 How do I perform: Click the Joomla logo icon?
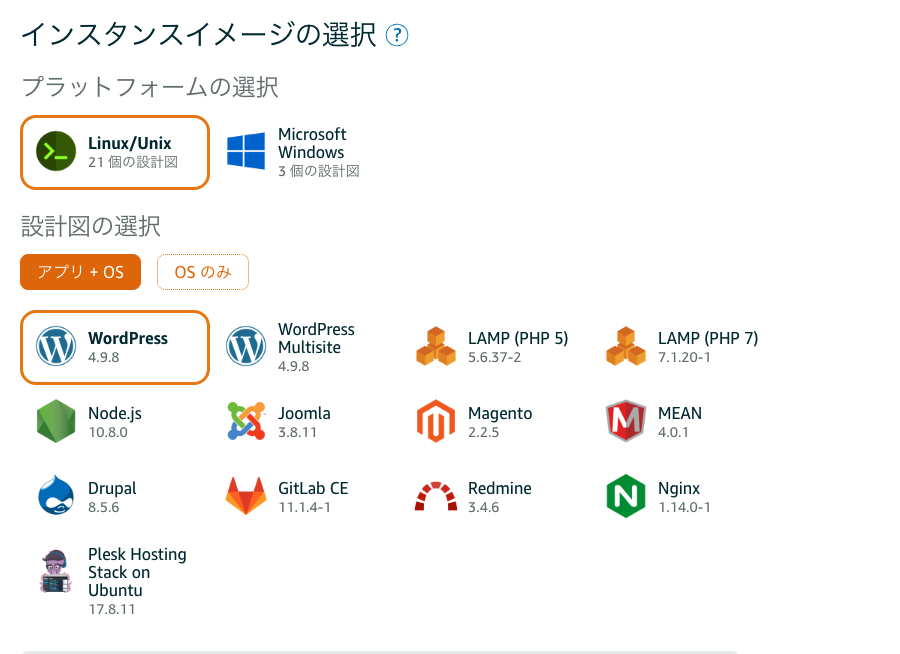click(x=246, y=421)
